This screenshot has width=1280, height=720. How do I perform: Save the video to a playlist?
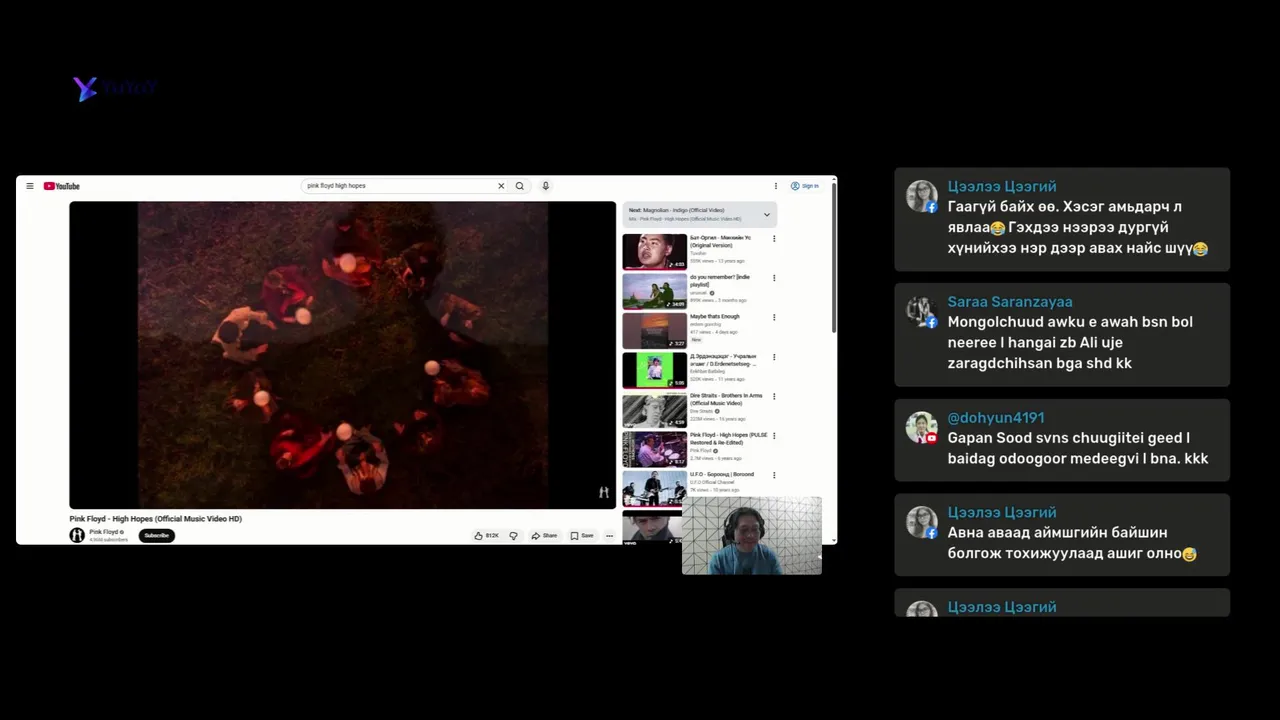tap(582, 536)
